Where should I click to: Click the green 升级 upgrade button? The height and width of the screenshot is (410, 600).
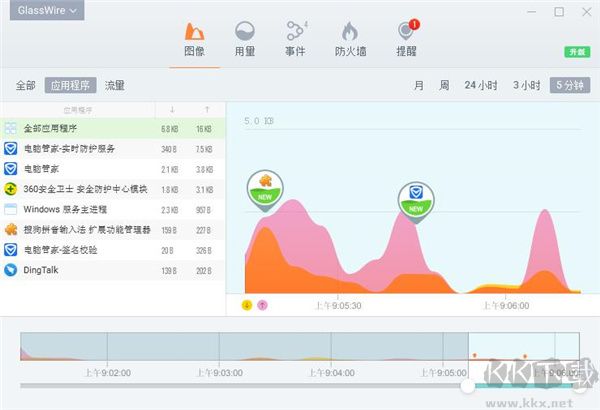(576, 52)
